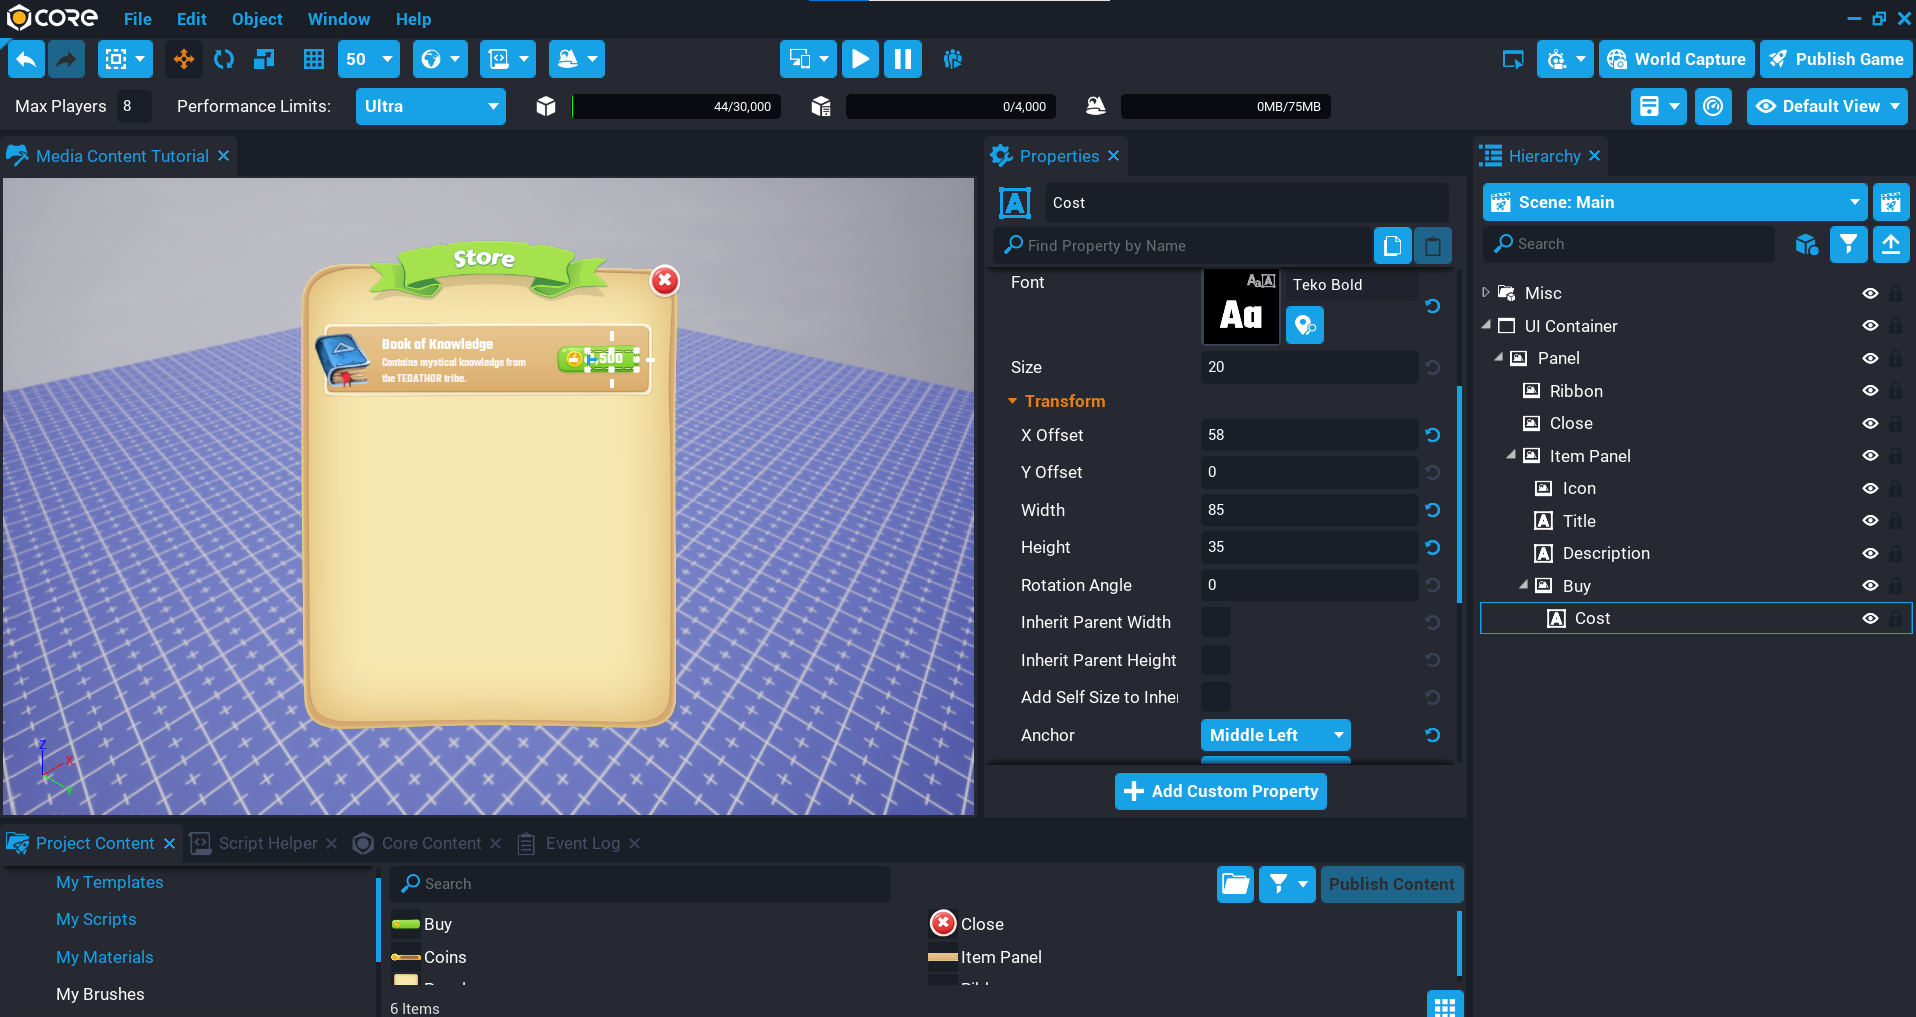
Task: Click the X Offset value field
Action: pyautogui.click(x=1308, y=435)
